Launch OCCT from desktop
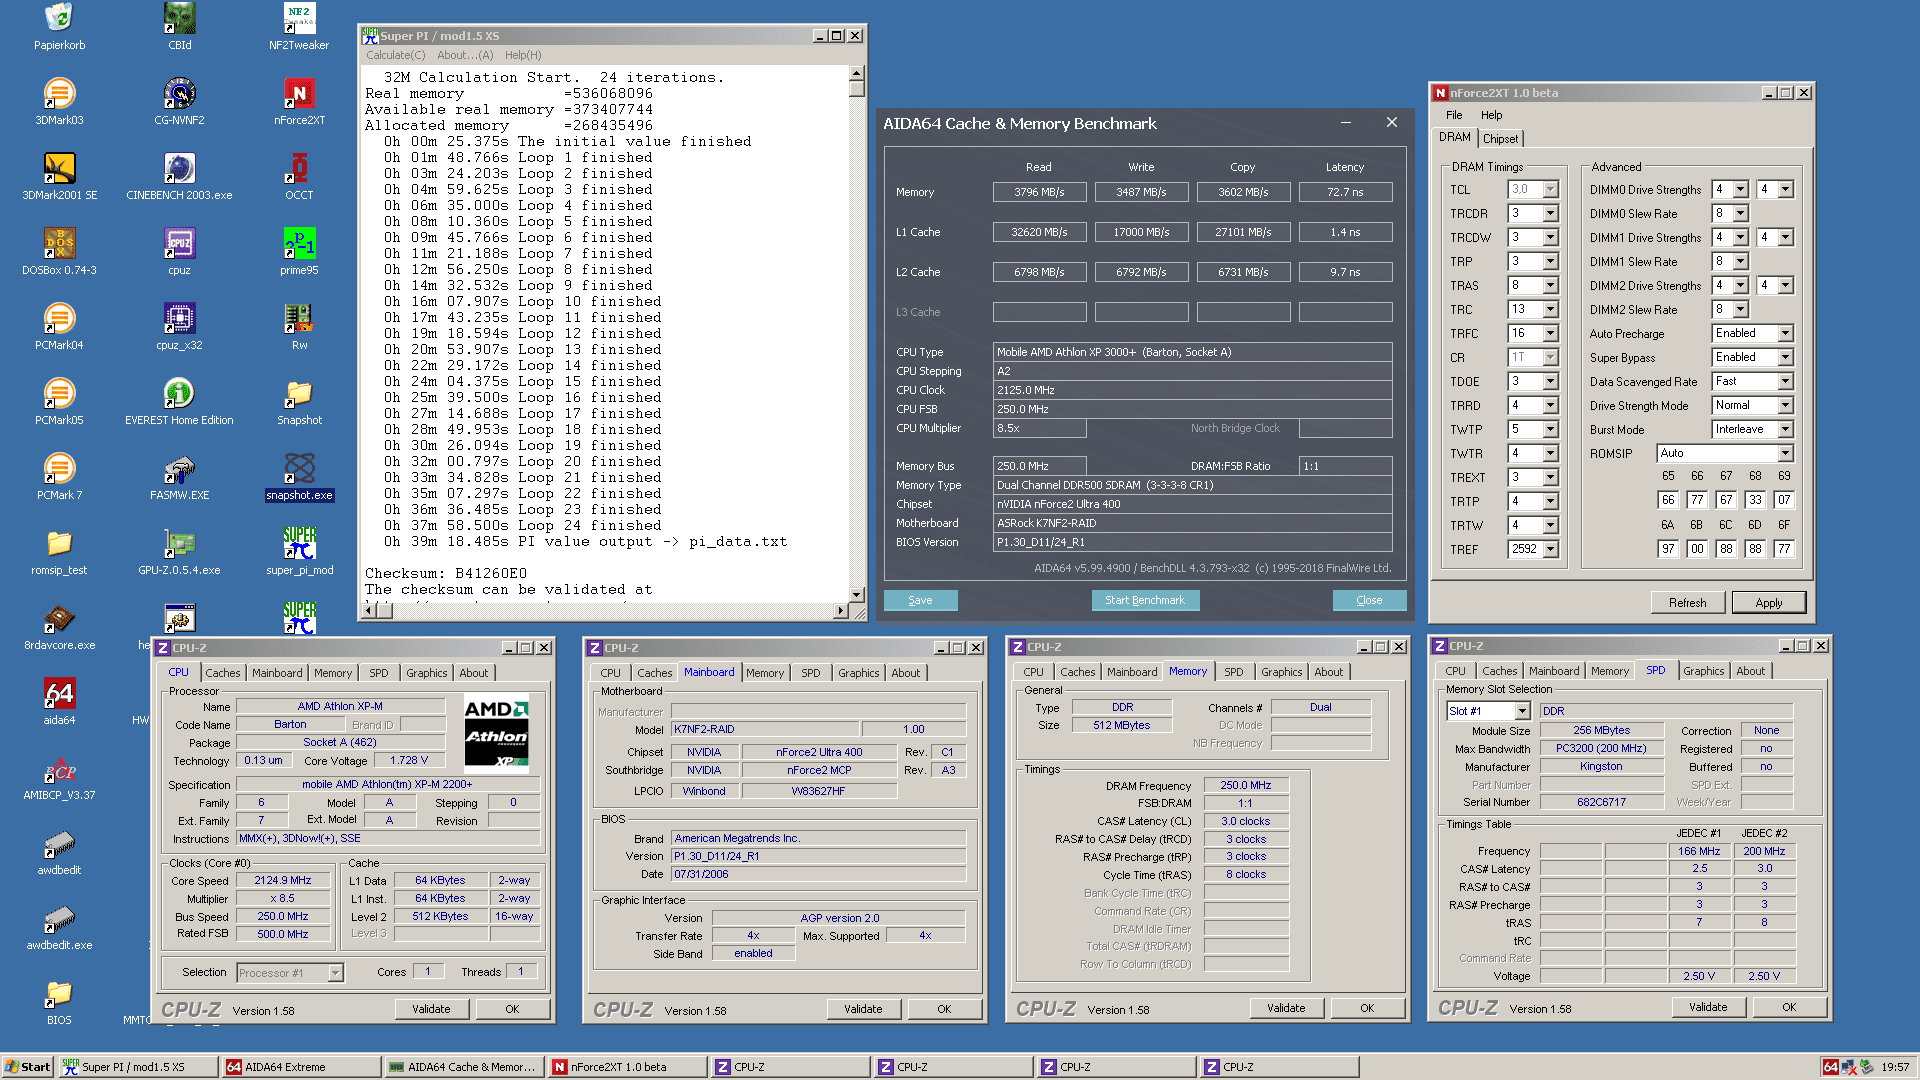 (x=299, y=177)
